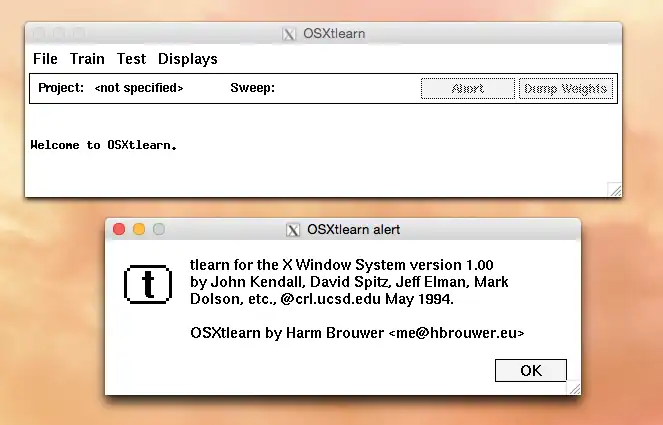Open the Displays menu
This screenshot has width=663, height=425.
pos(187,59)
